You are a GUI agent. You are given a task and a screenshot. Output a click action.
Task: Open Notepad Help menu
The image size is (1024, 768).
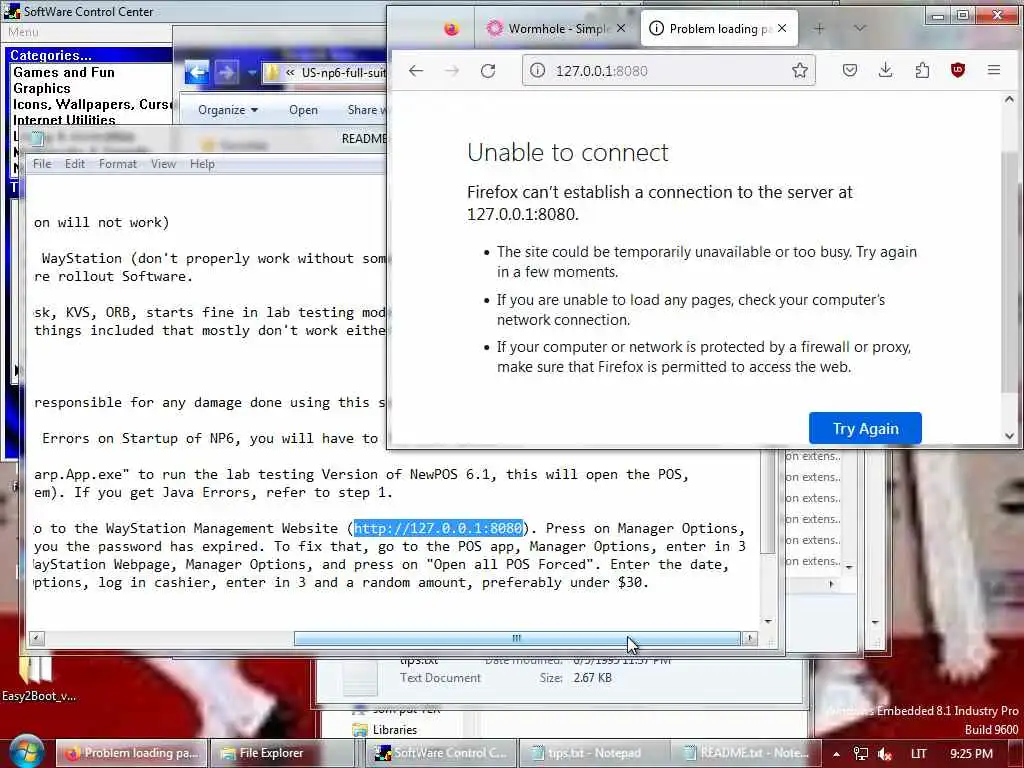tap(202, 164)
